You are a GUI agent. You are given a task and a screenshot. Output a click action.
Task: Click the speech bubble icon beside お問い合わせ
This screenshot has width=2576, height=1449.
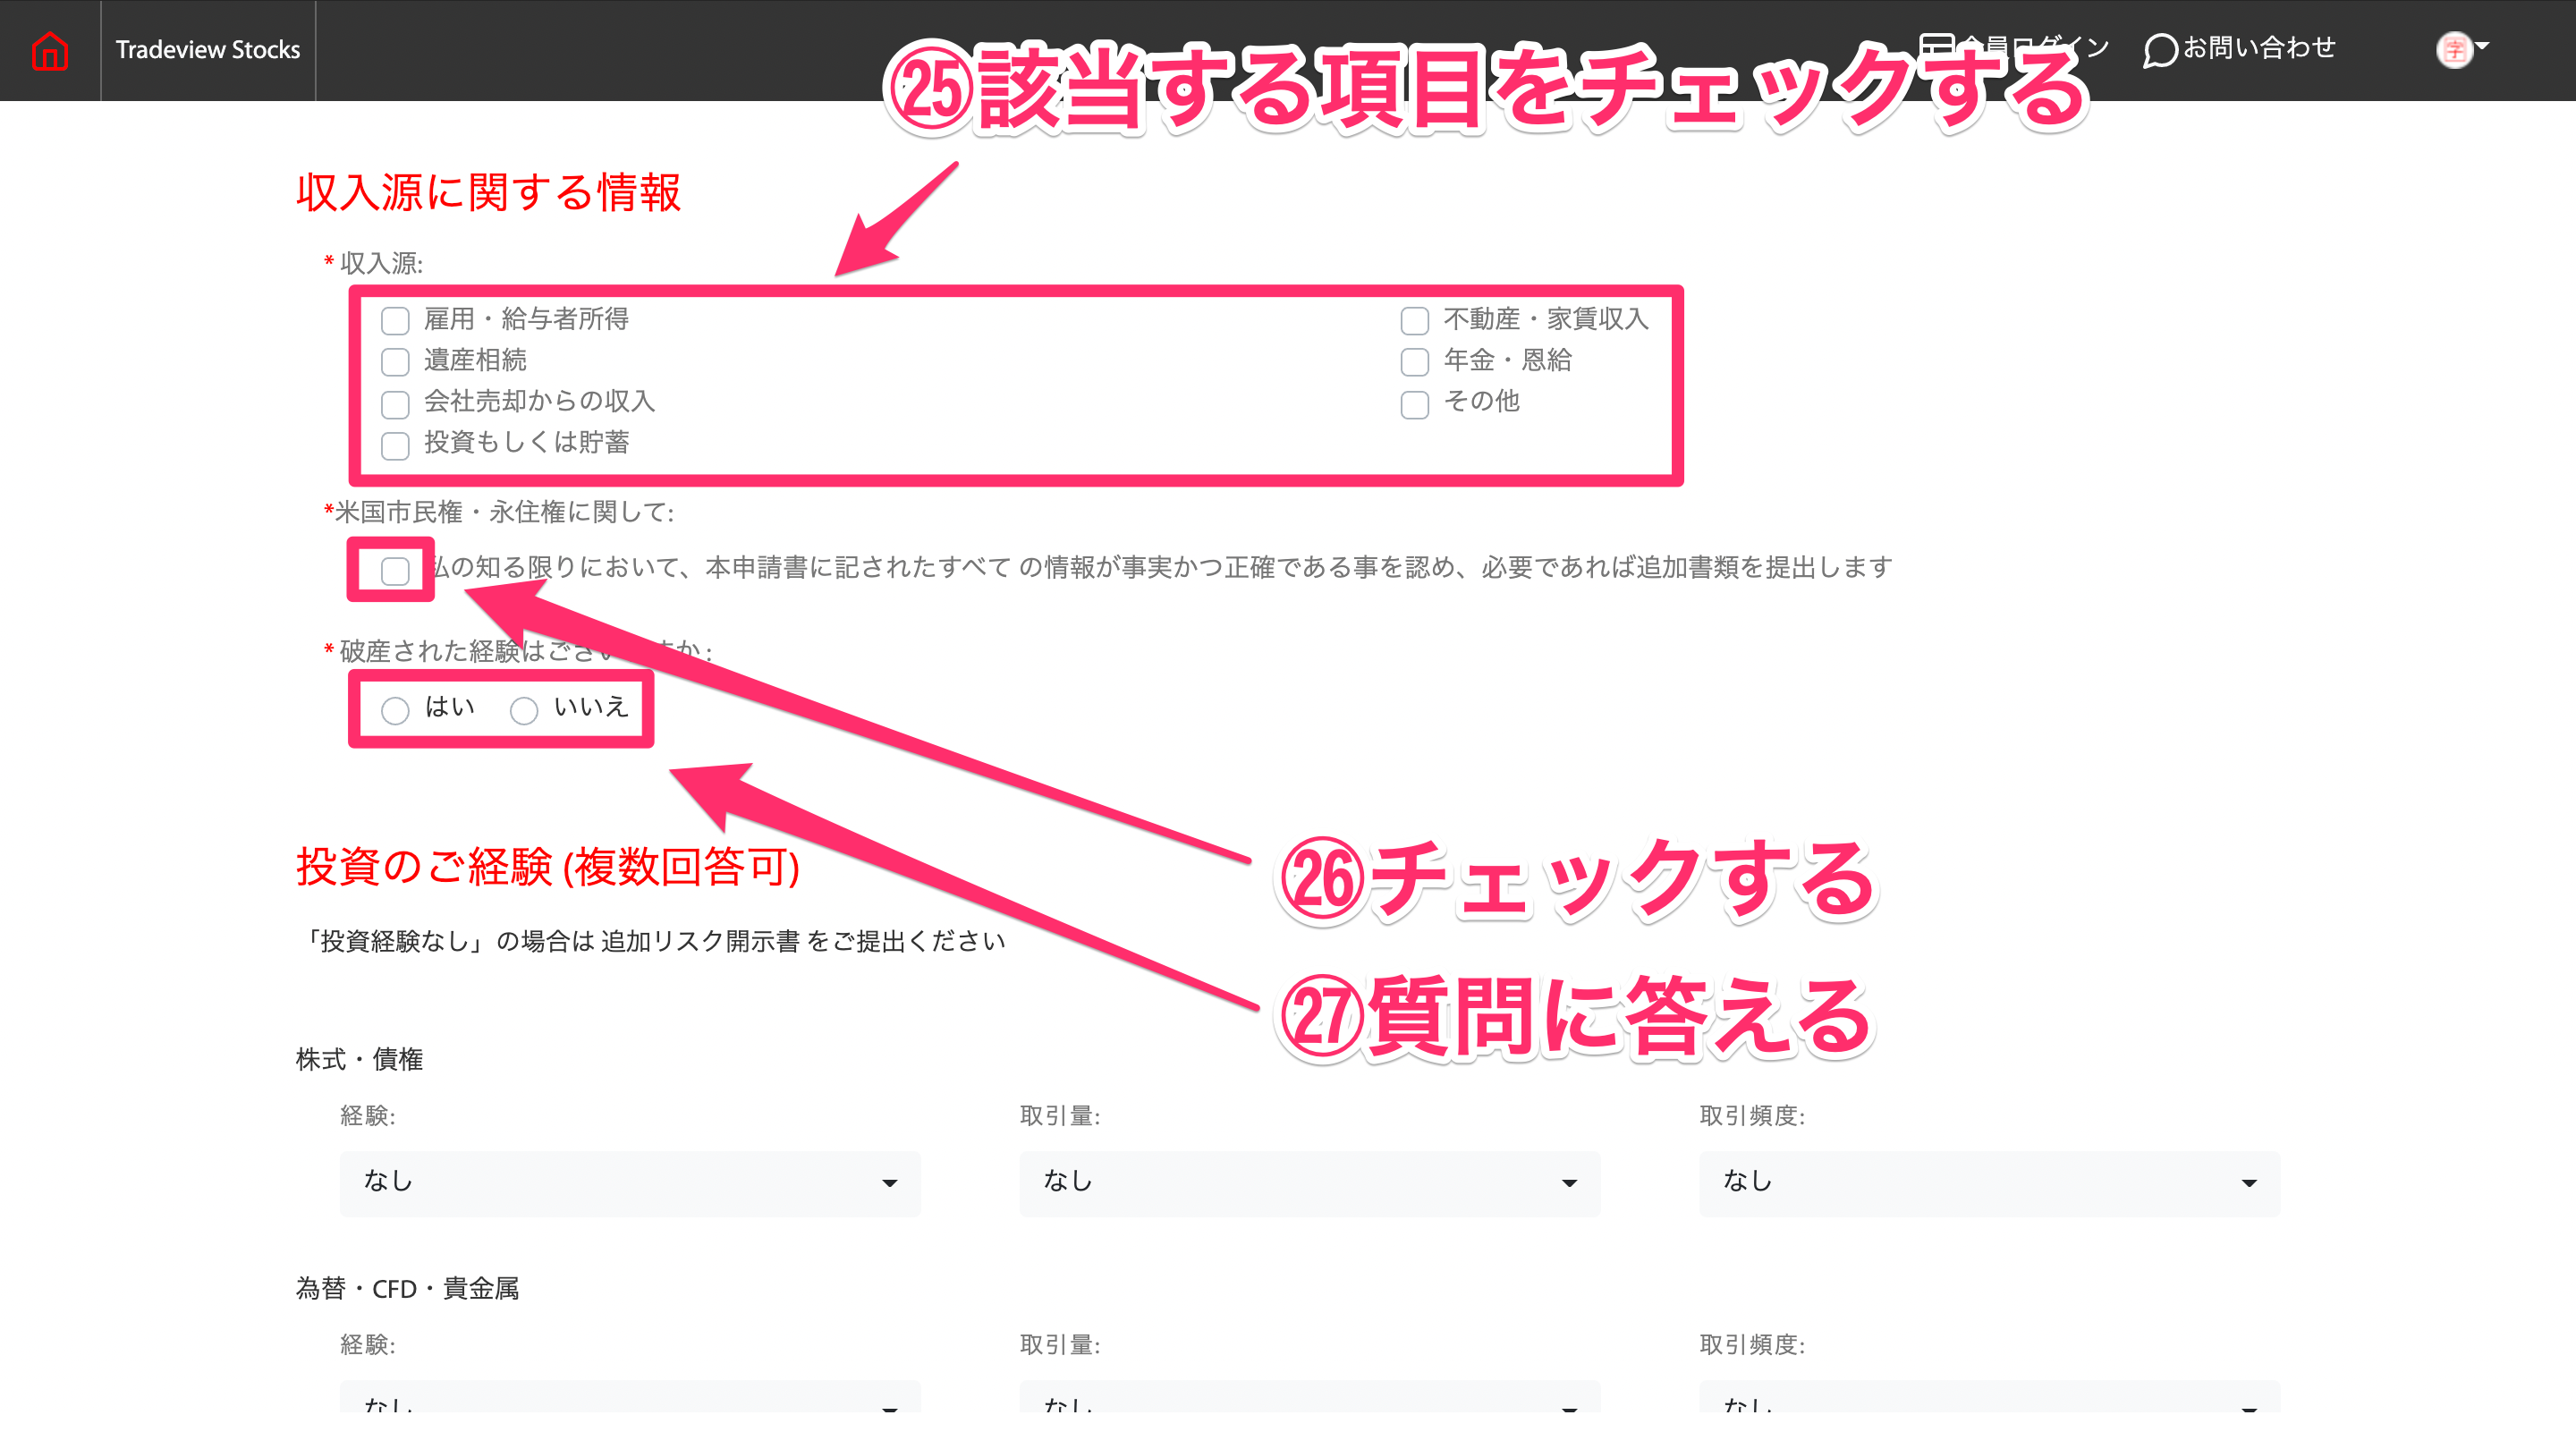coord(2160,50)
